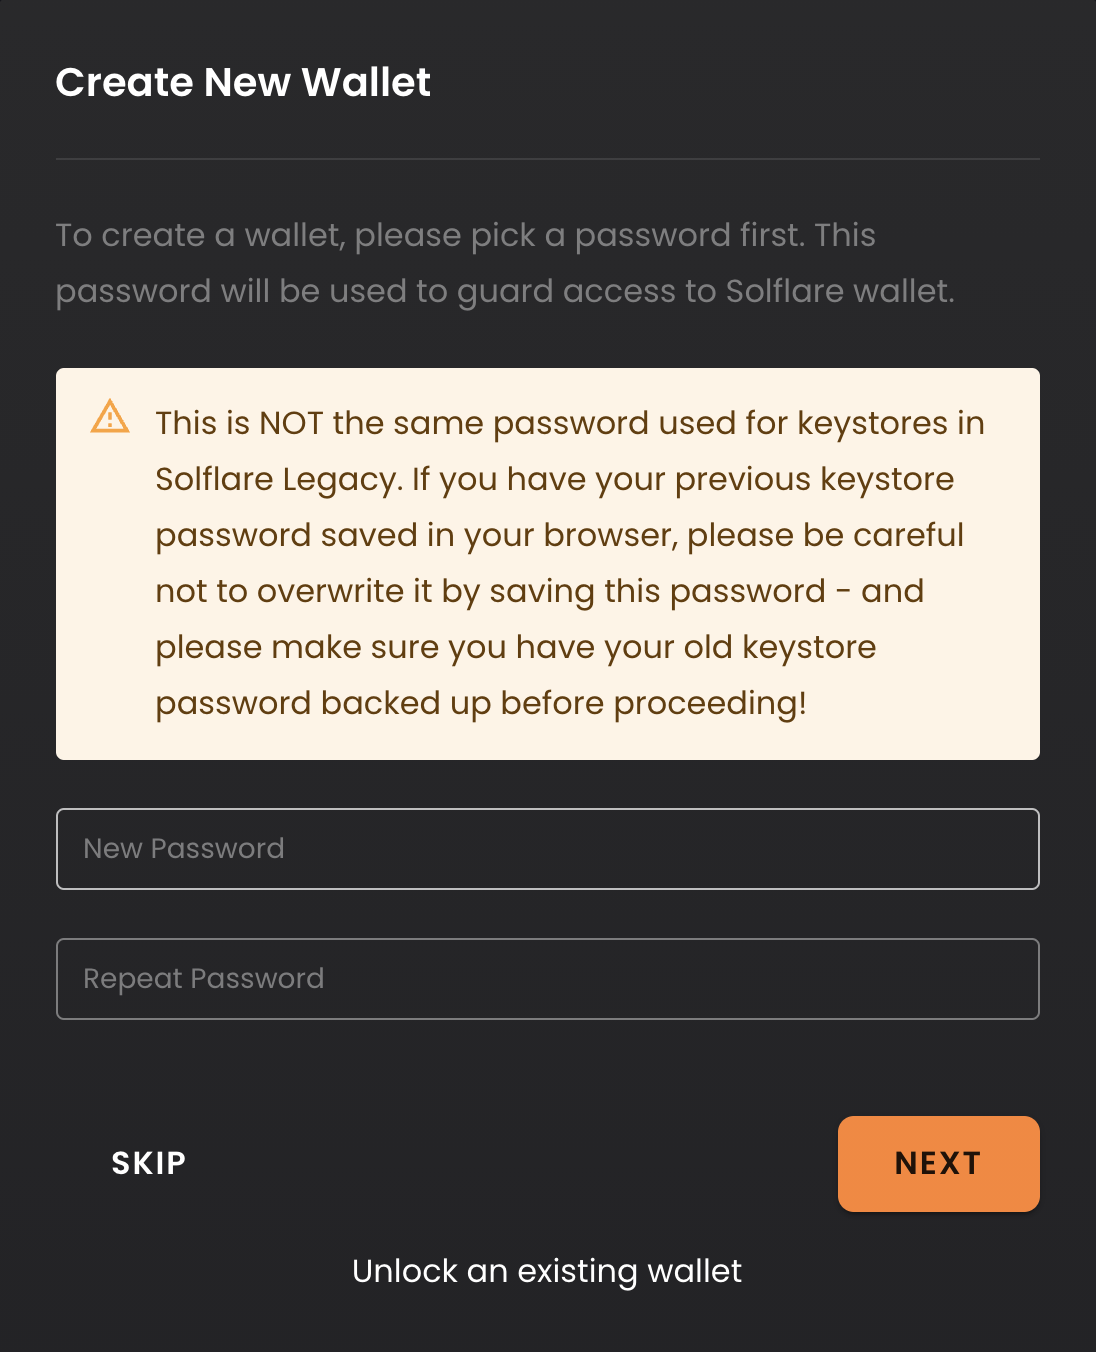Click the Create New Wallet heading
The height and width of the screenshot is (1352, 1096).
(x=243, y=82)
